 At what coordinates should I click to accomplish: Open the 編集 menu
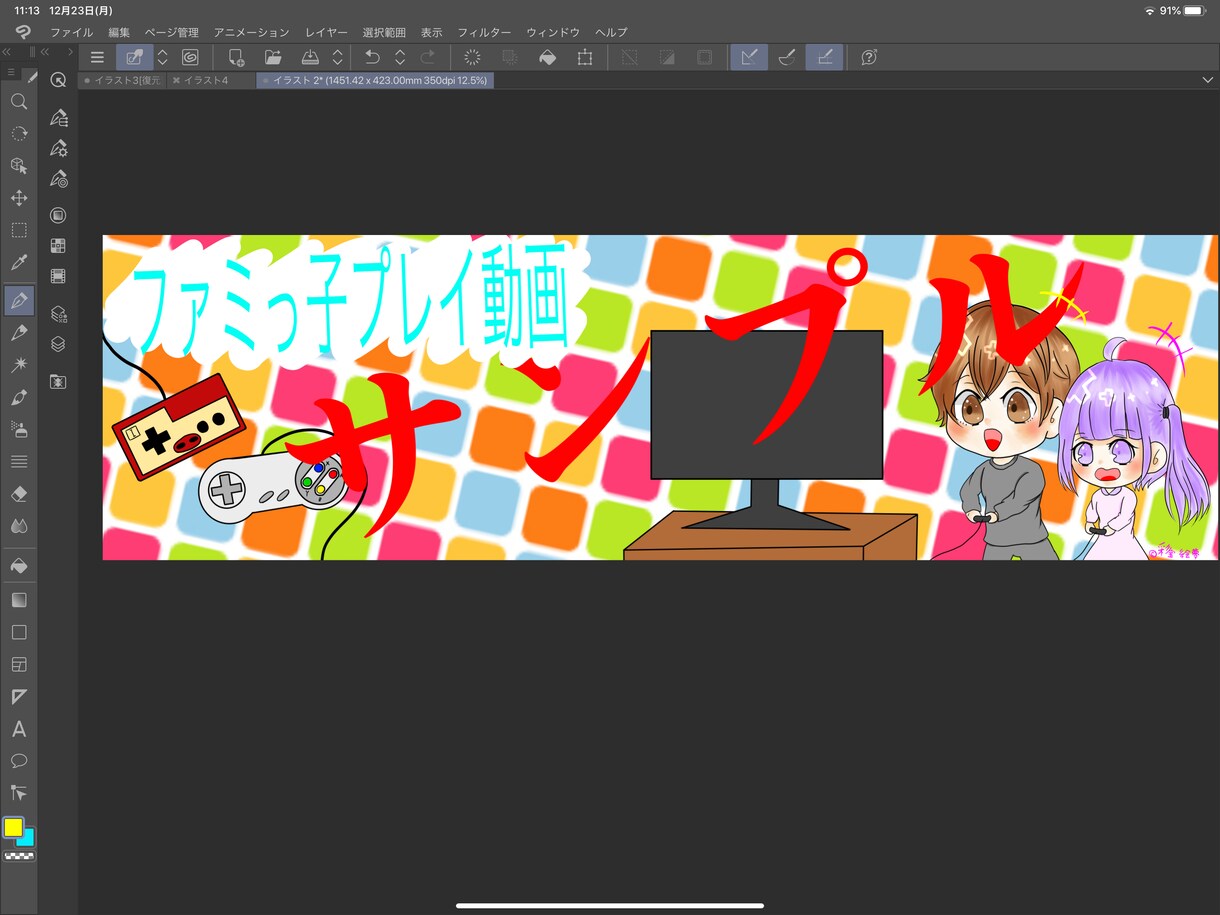click(x=119, y=32)
